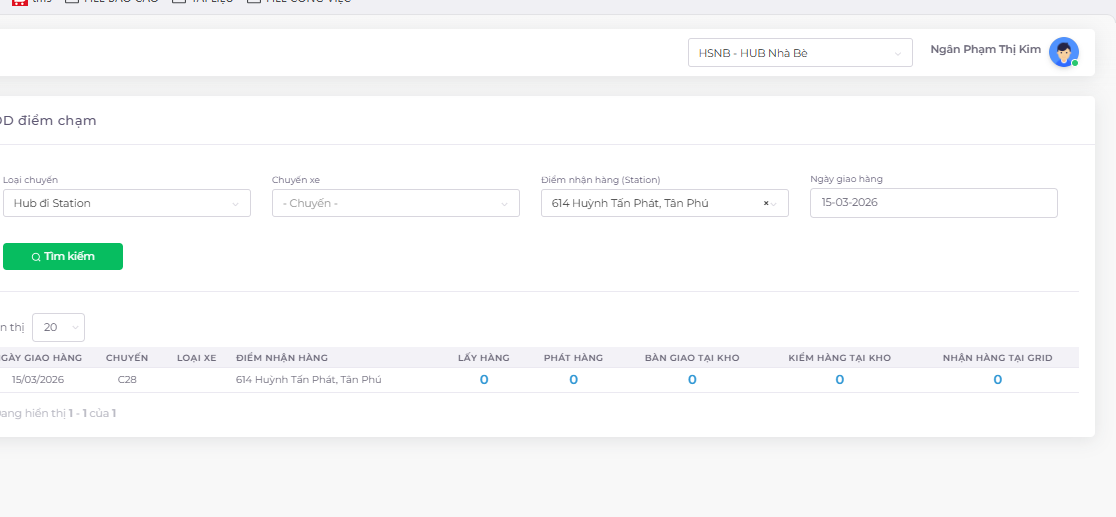
Task: Click user name Ngân Phạm Thị Kim
Action: (985, 50)
